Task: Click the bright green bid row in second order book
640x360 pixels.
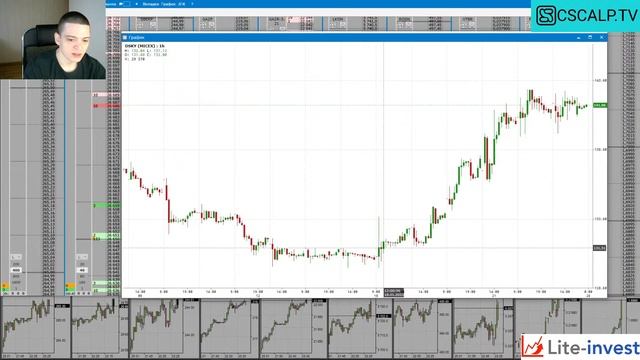Action: pyautogui.click(x=106, y=206)
